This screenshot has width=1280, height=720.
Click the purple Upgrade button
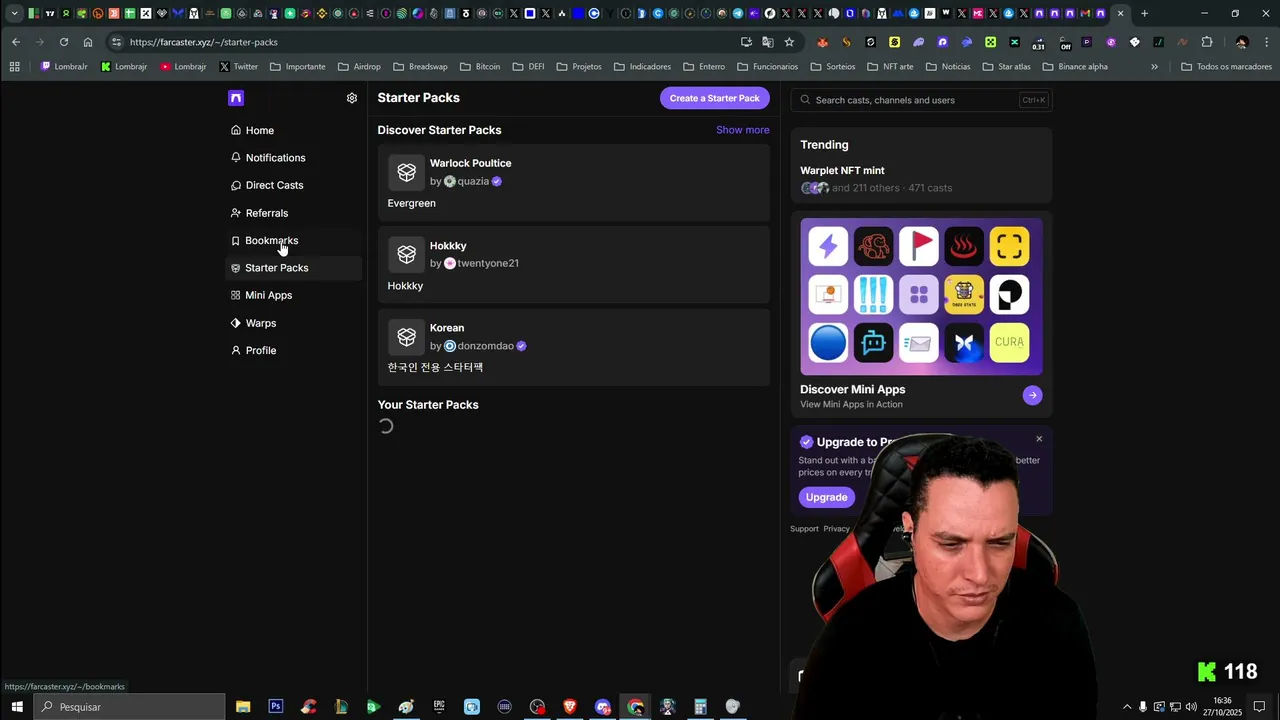coord(826,497)
